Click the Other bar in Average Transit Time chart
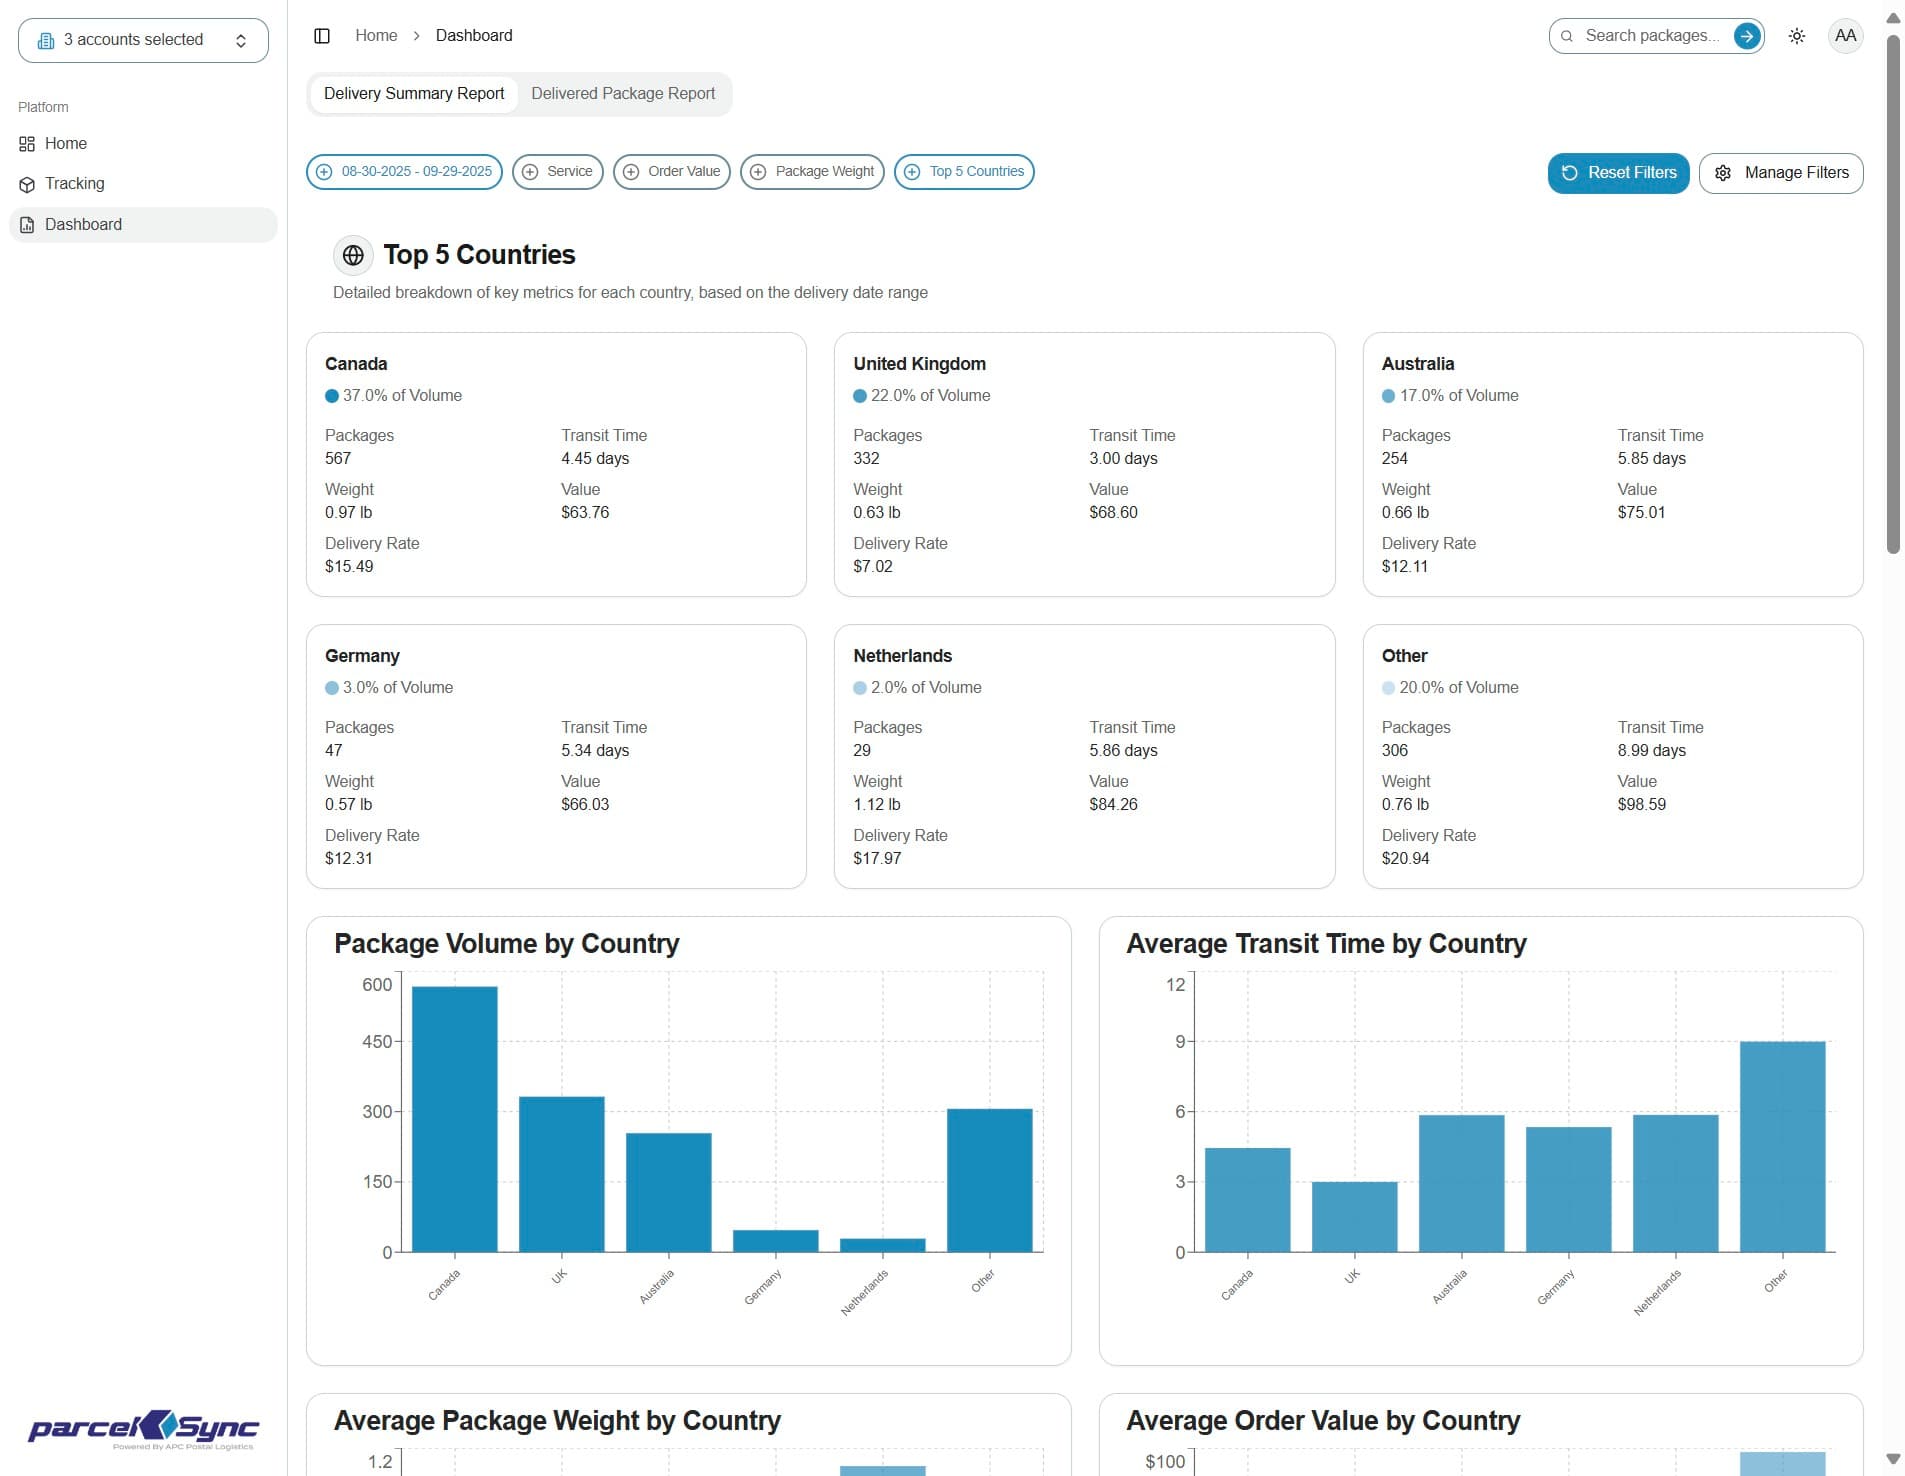 click(x=1783, y=1147)
